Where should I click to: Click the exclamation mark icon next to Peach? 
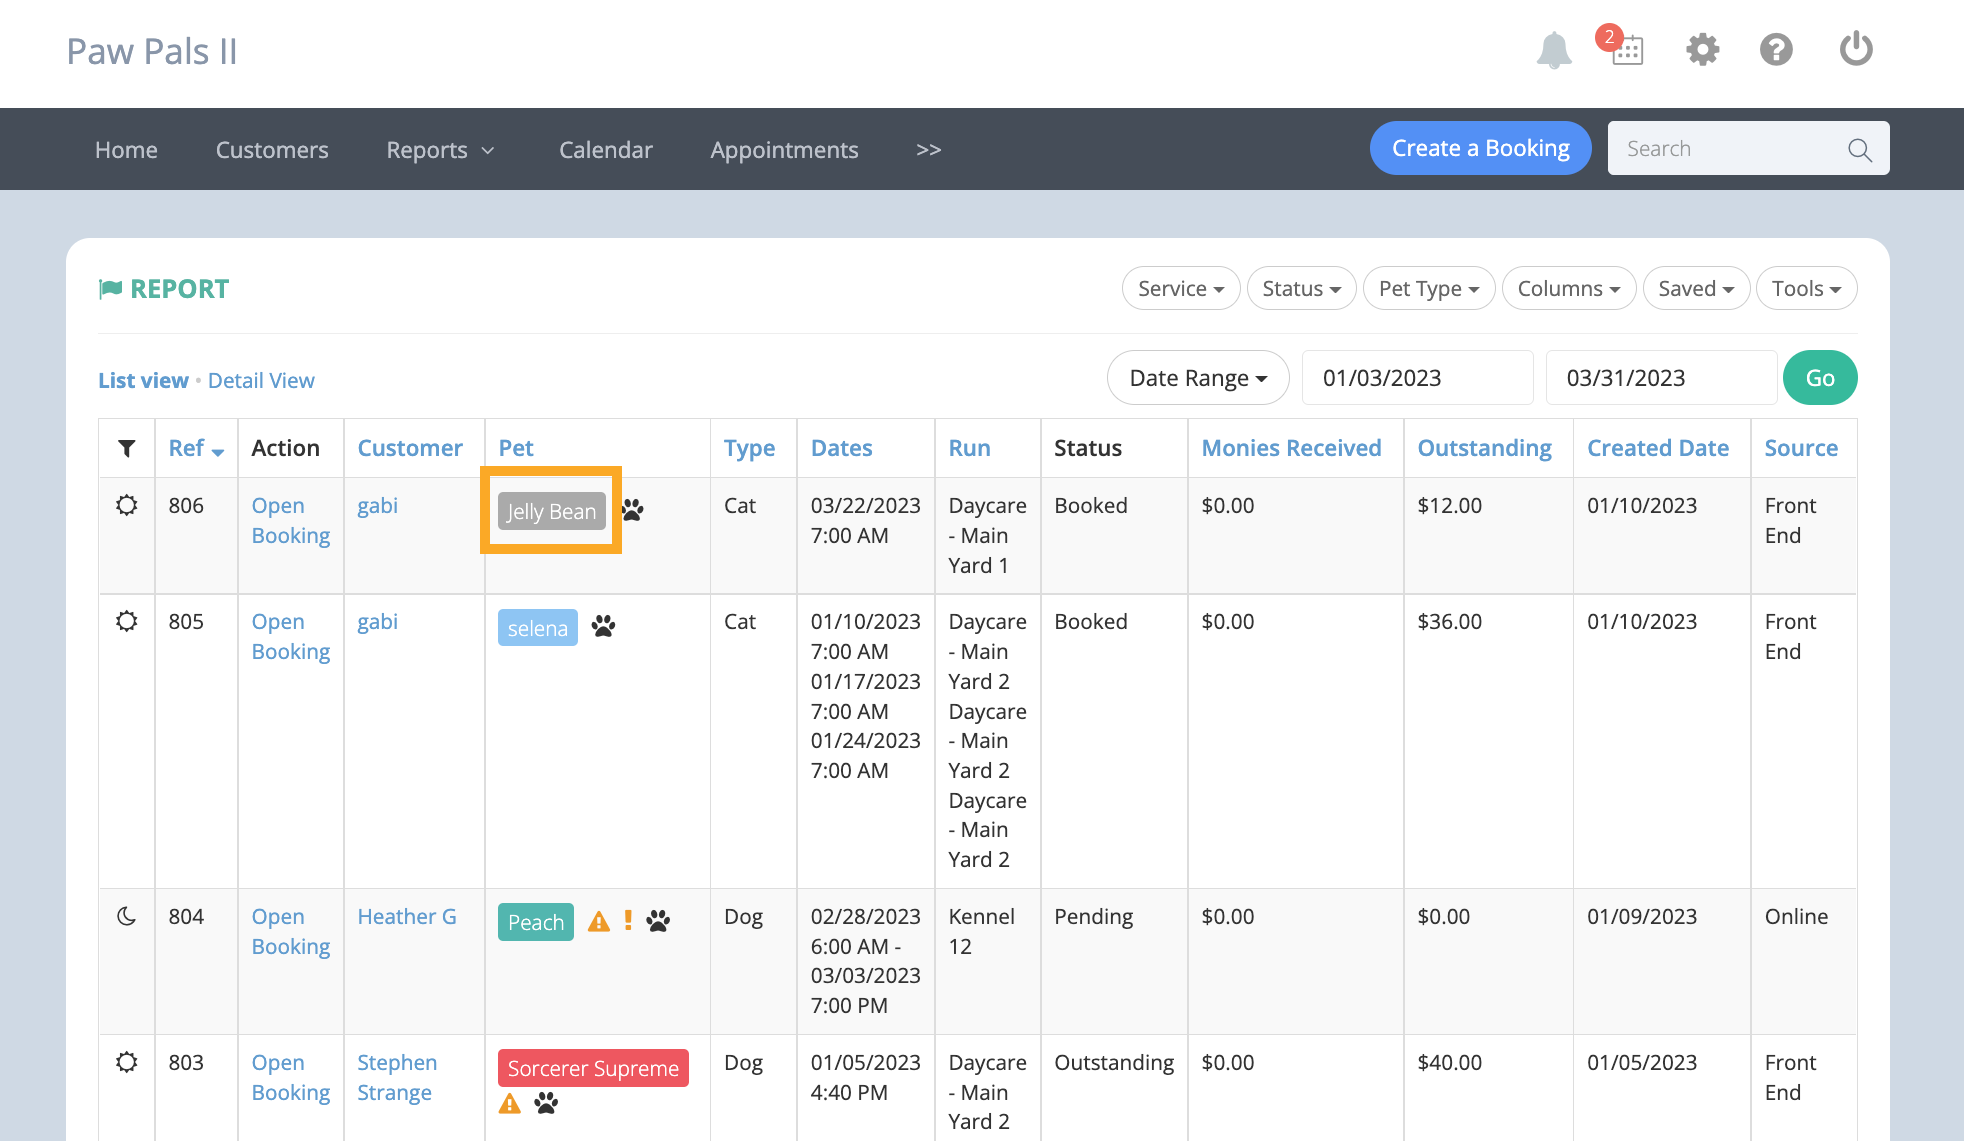628,920
